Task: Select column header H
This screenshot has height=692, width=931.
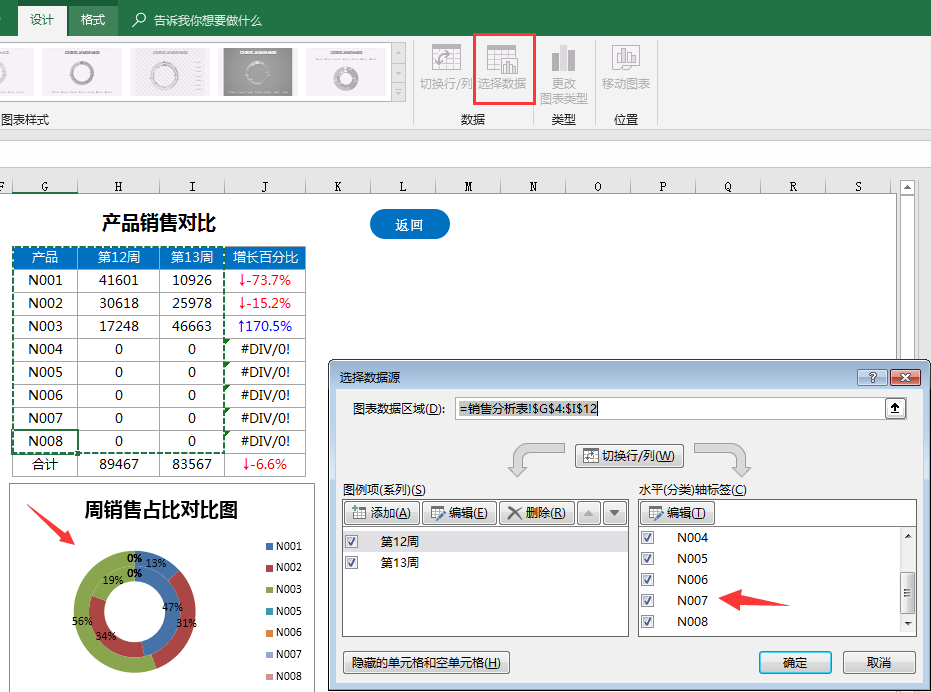Action: coord(118,187)
